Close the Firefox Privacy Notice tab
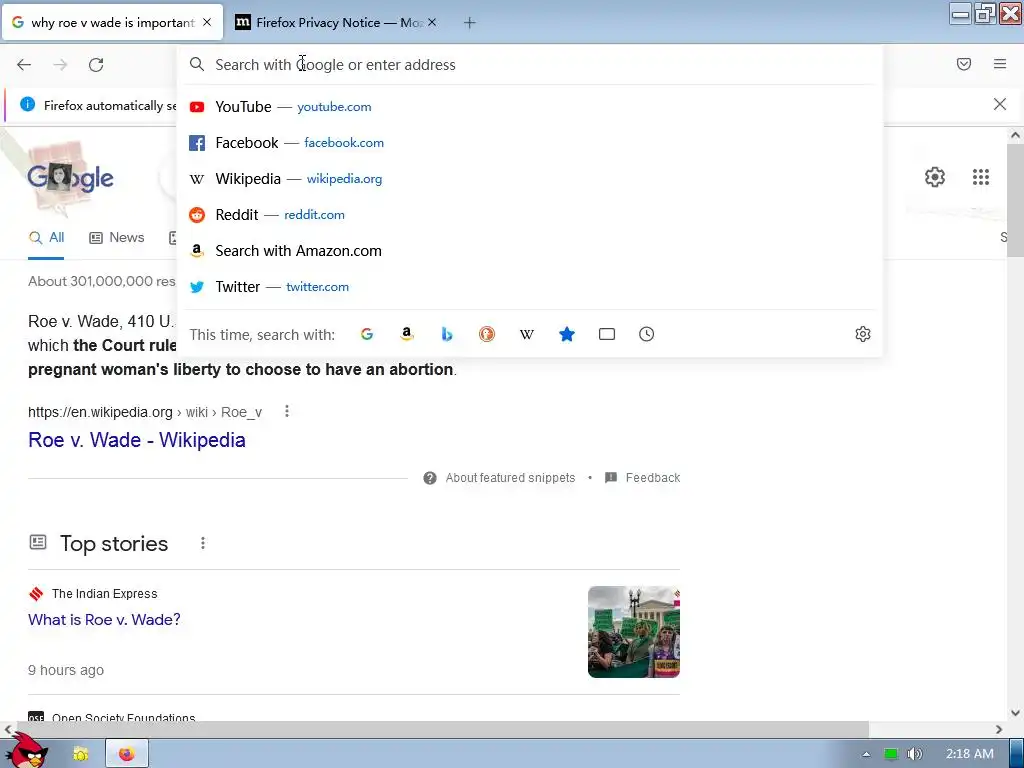1024x768 pixels. (432, 22)
